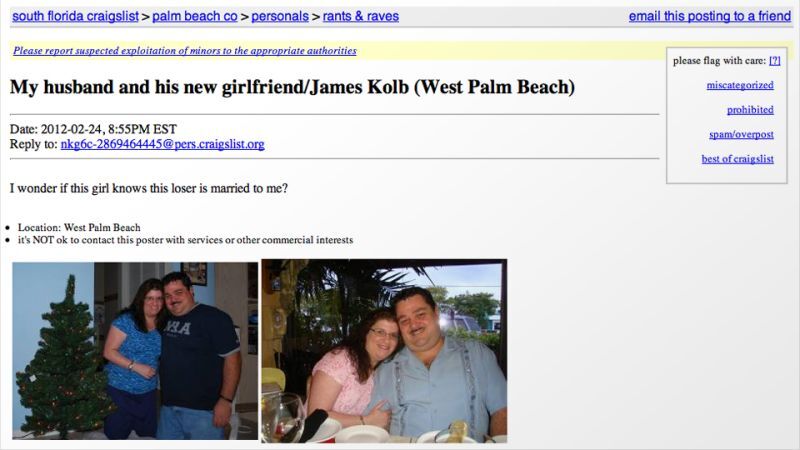Image resolution: width=800 pixels, height=450 pixels.
Task: Nominate the post for best of craigslist
Action: tap(737, 159)
